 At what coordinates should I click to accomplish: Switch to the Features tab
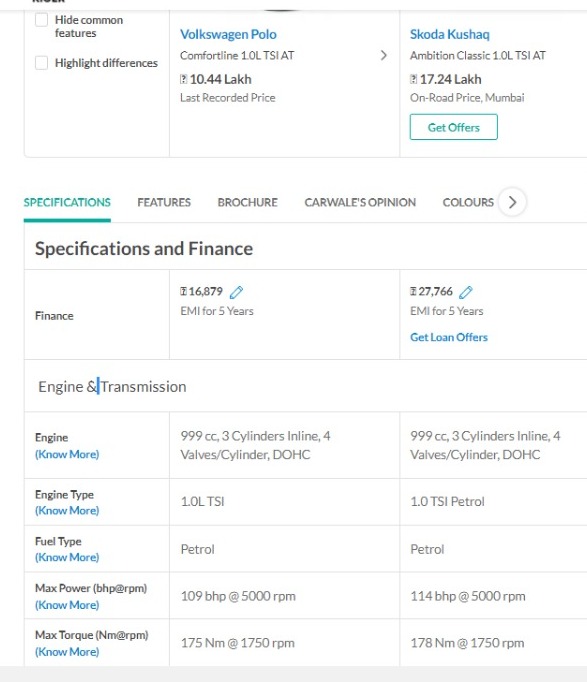point(164,202)
